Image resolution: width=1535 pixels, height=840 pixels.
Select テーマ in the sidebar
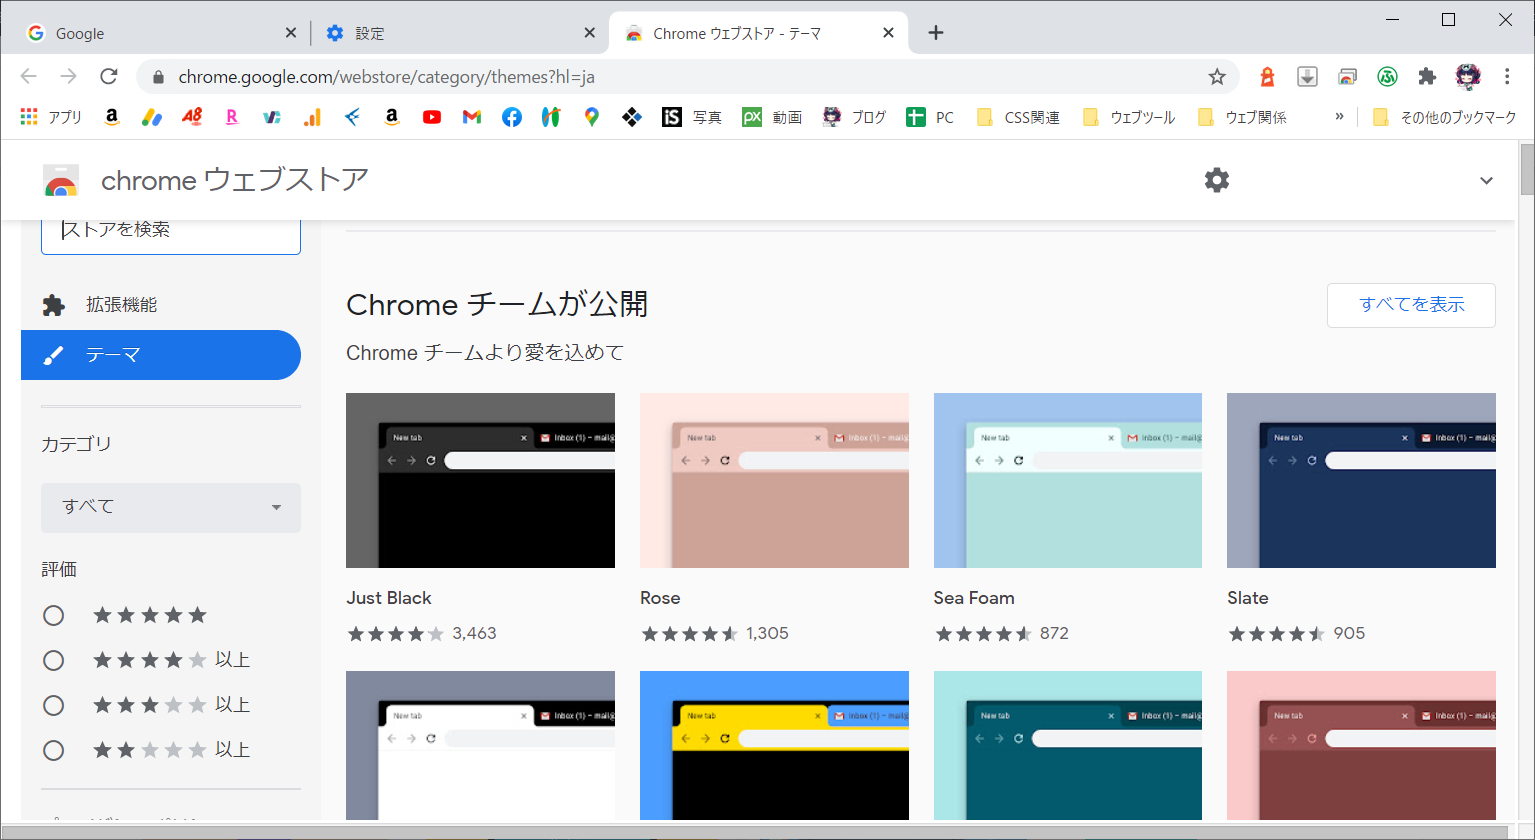[x=161, y=355]
